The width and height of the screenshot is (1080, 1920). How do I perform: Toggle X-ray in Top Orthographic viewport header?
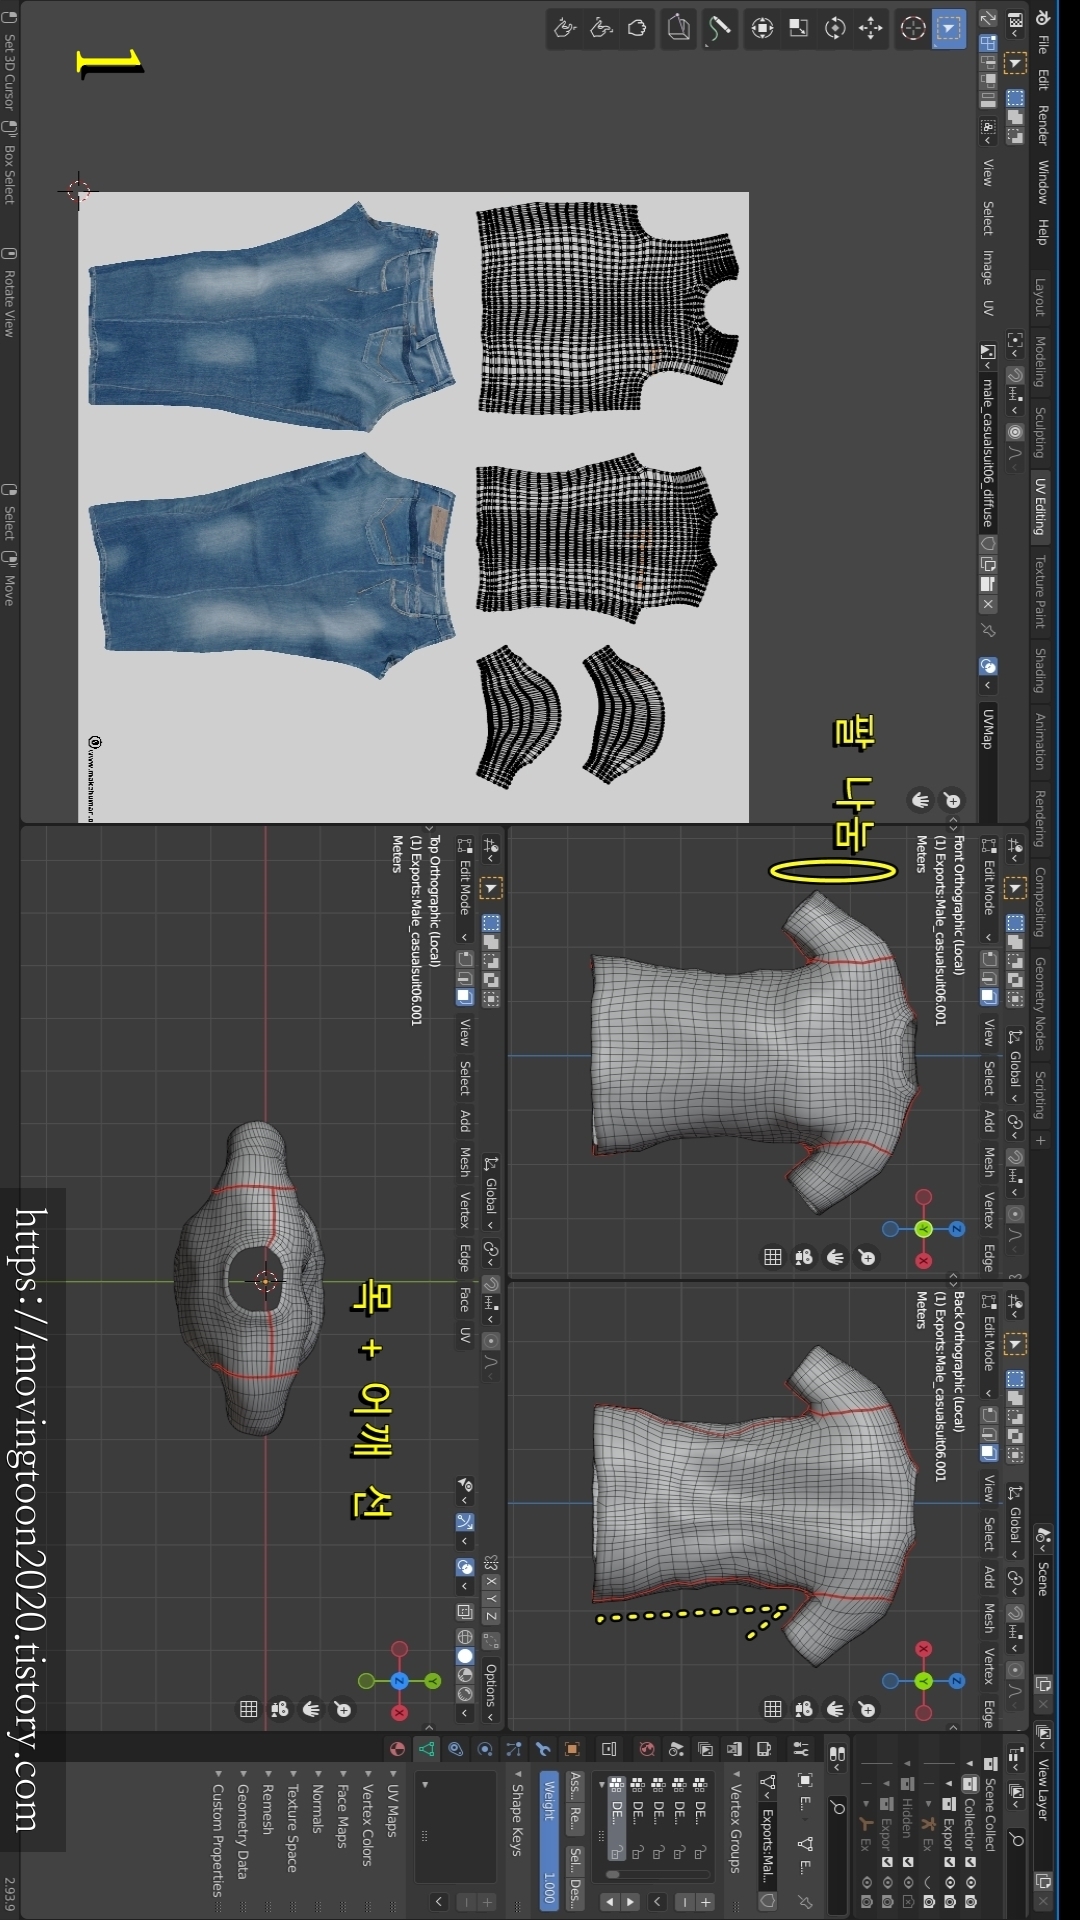[465, 1611]
